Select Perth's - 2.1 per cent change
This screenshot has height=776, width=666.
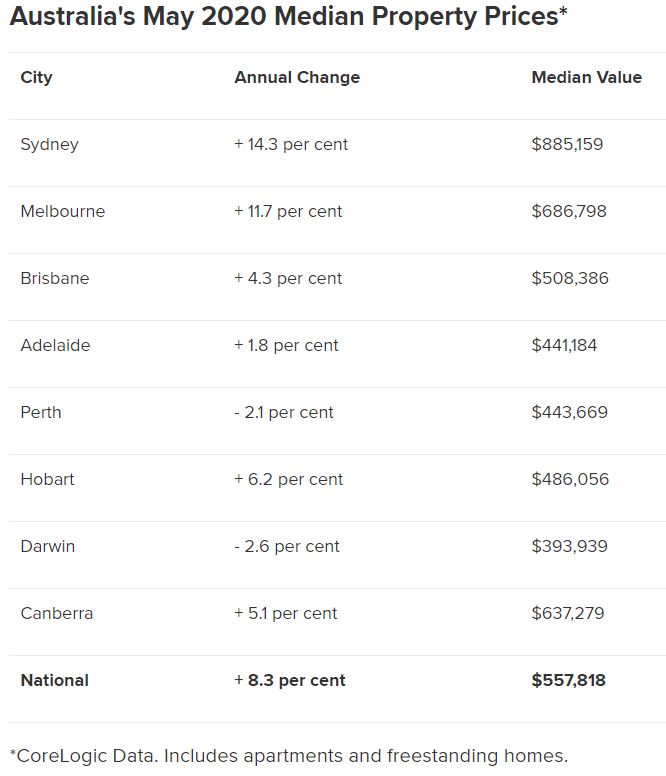tap(284, 413)
